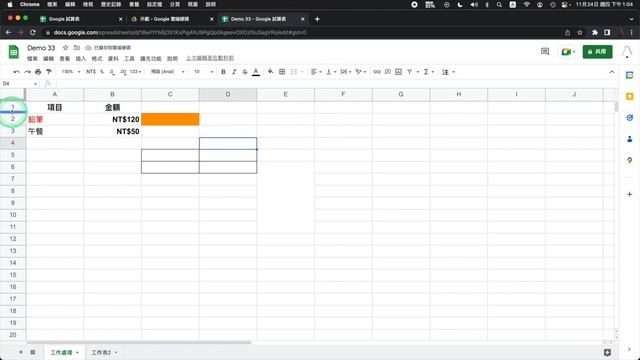
Task: Open the first menu in Sheets menu bar
Action: [x=32, y=58]
